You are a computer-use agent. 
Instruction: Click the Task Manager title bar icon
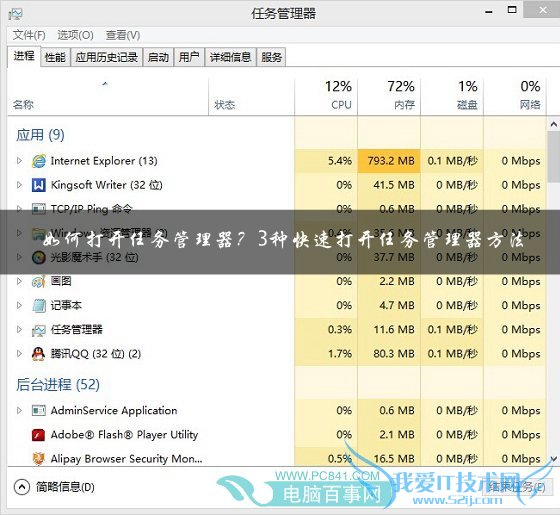coord(16,14)
